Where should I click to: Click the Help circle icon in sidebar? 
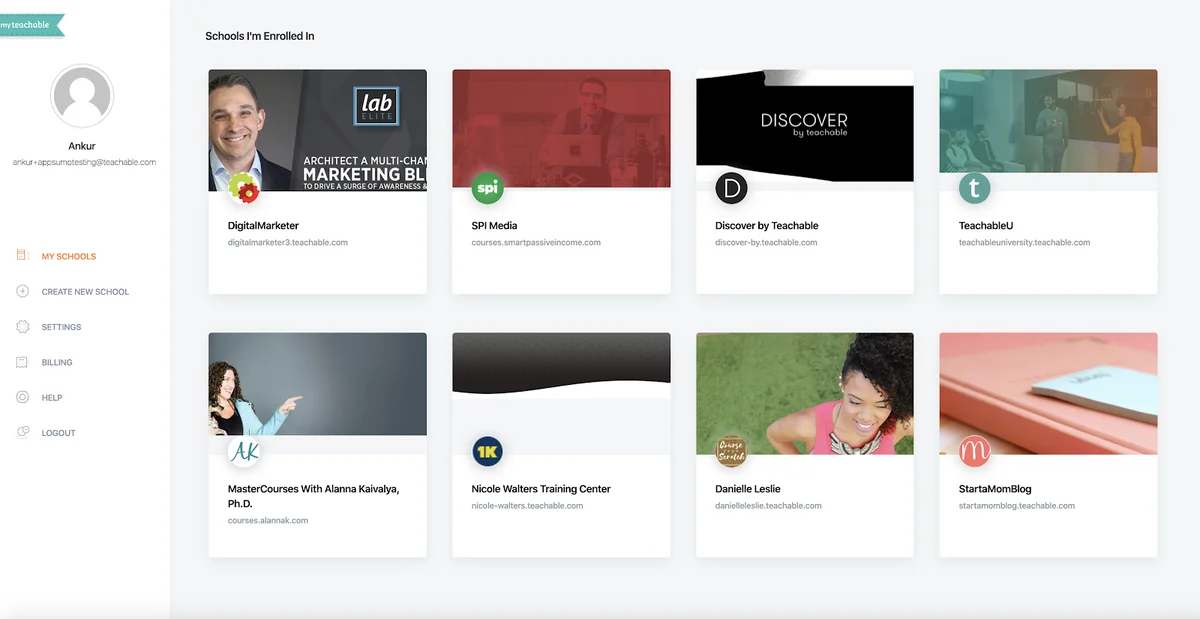pyautogui.click(x=22, y=397)
